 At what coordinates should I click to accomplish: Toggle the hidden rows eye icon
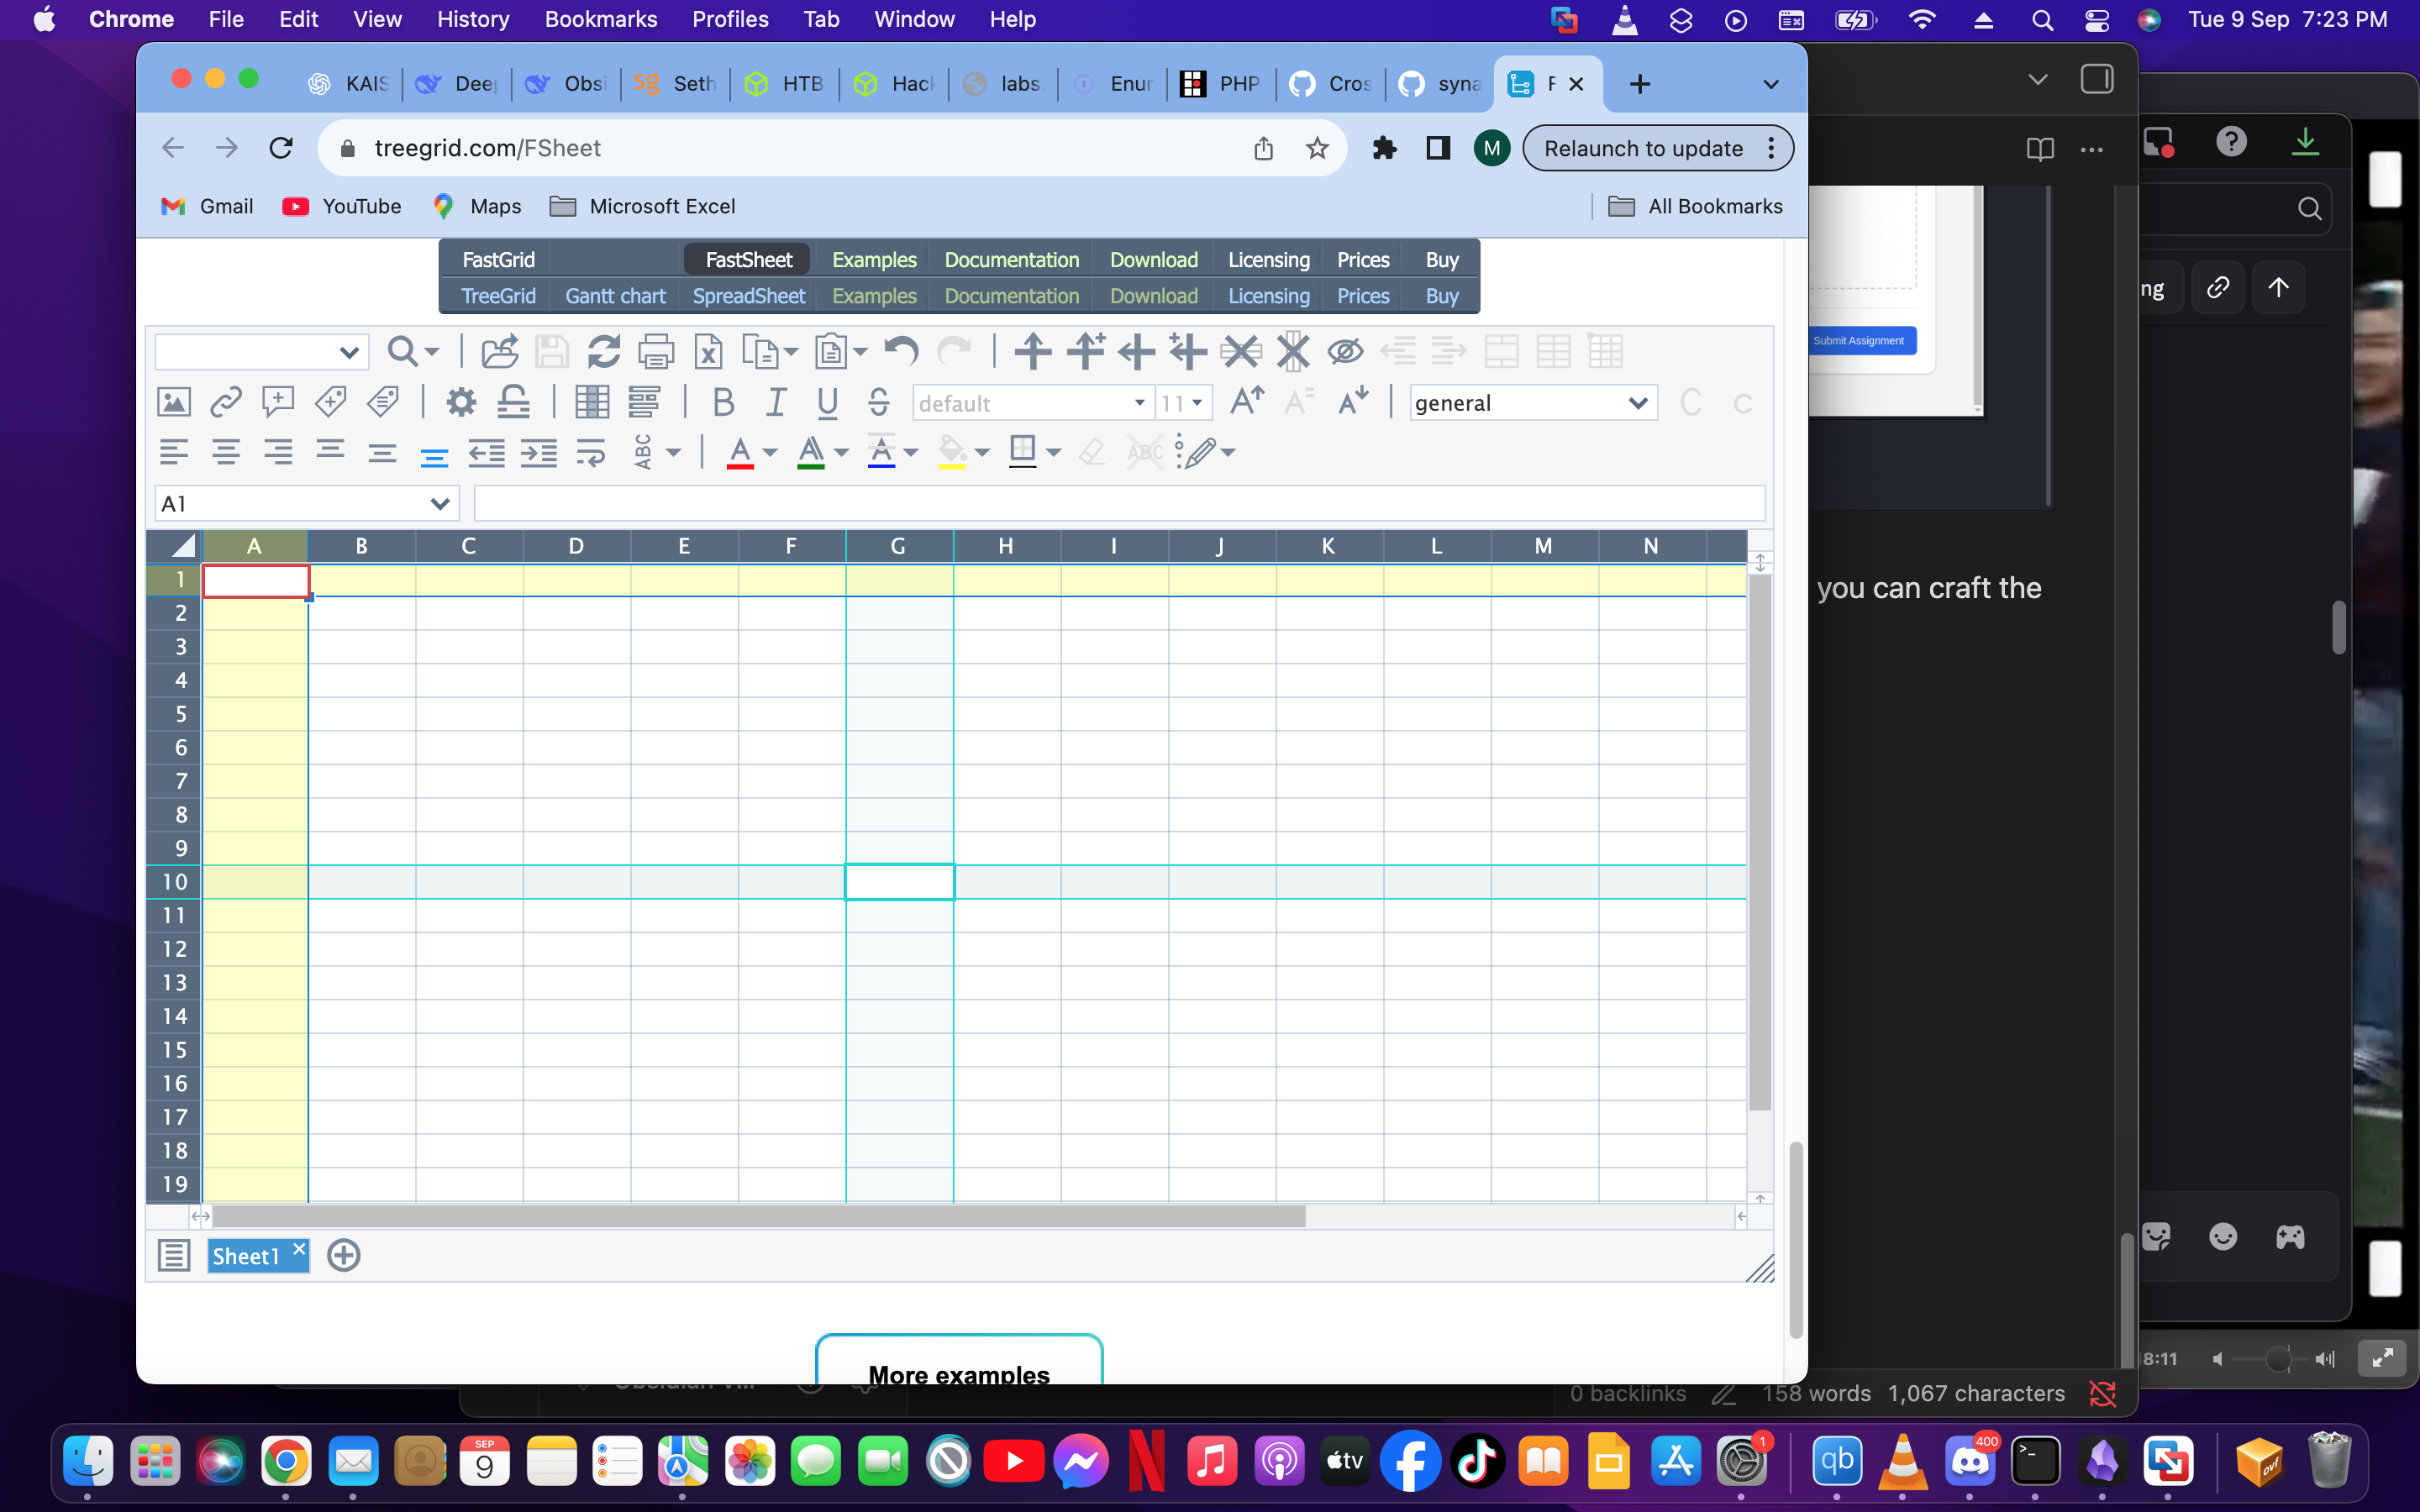(1345, 351)
